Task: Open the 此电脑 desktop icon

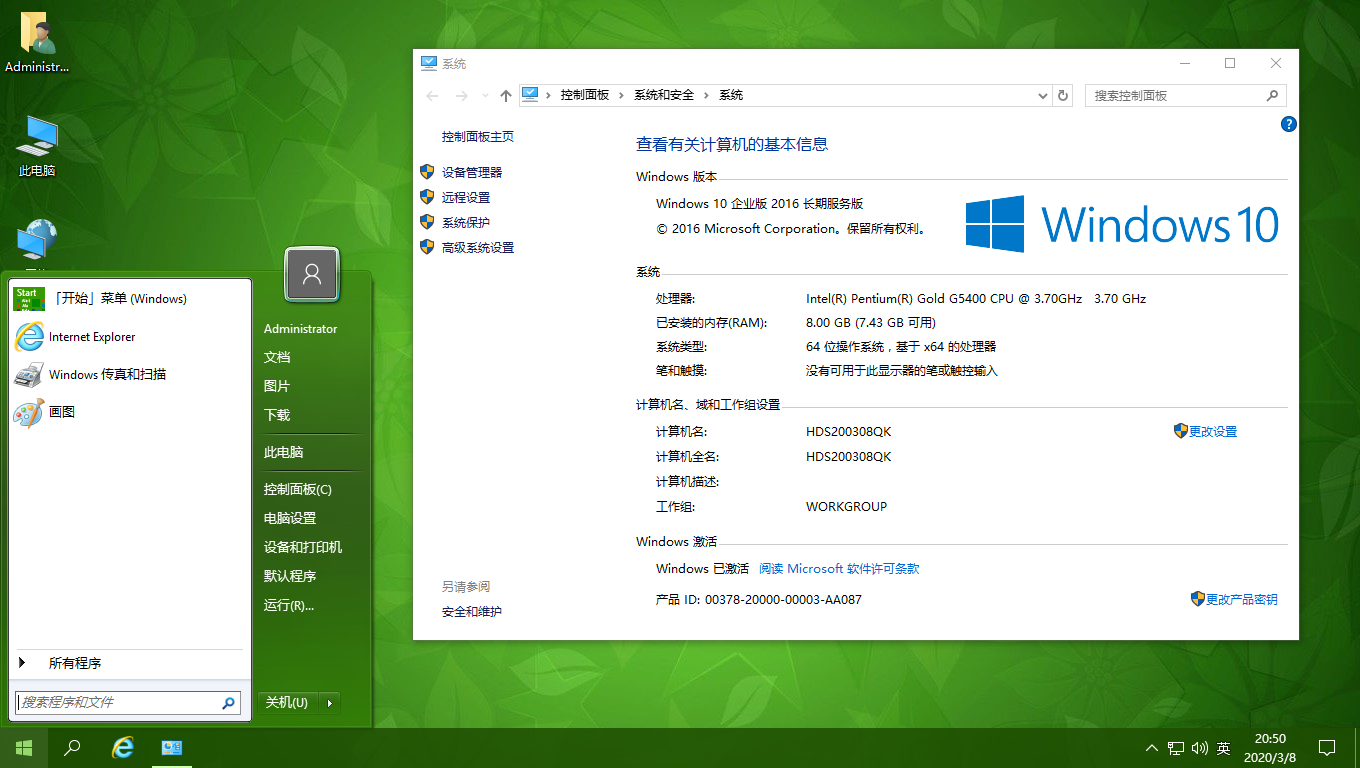Action: [37, 147]
